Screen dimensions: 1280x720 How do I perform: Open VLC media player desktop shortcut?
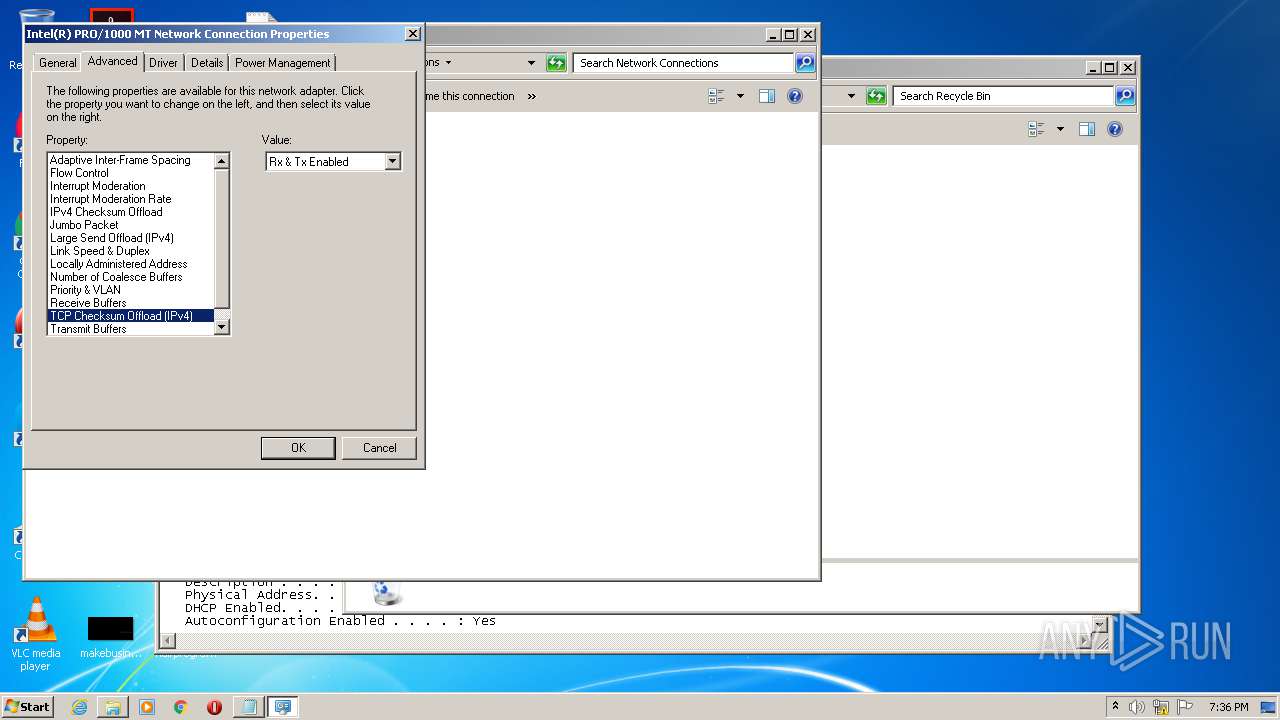36,633
